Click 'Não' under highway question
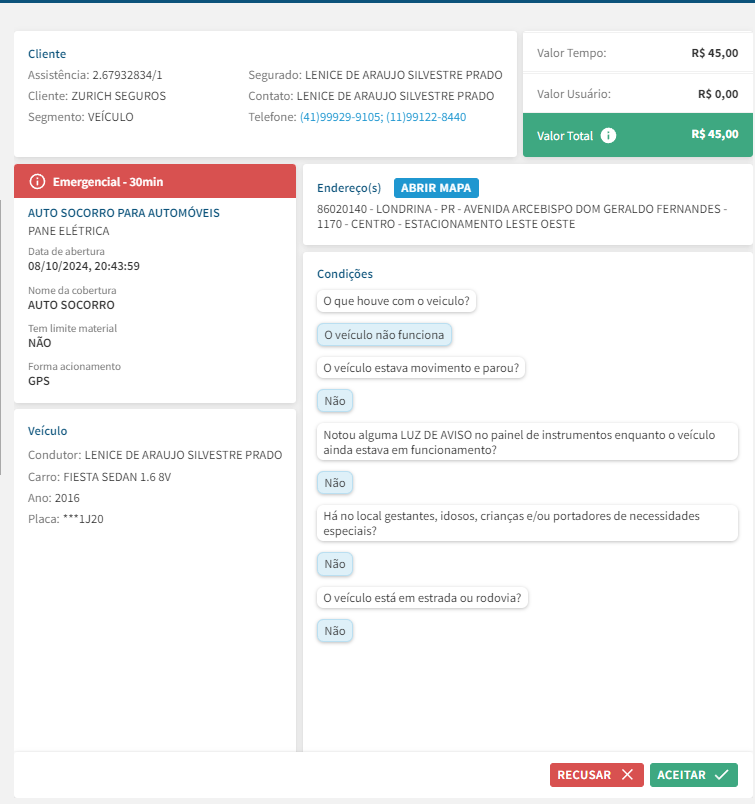 click(x=334, y=631)
